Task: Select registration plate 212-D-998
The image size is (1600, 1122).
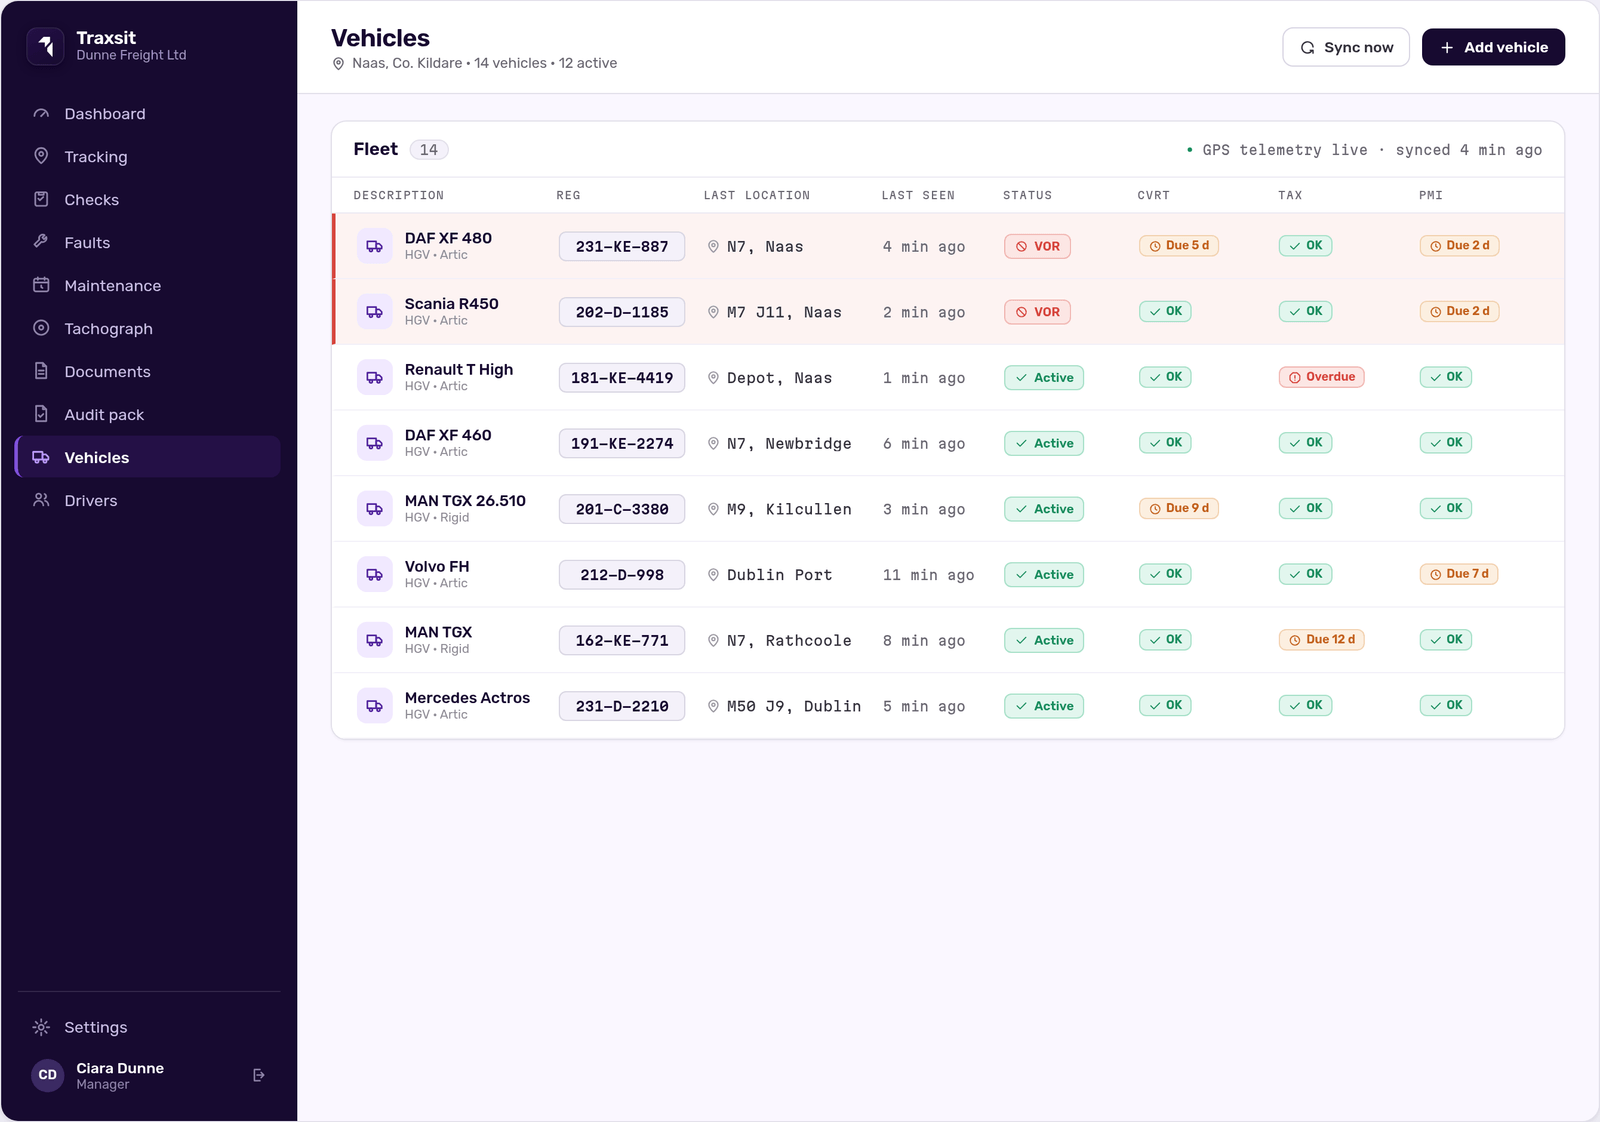Action: [x=622, y=575]
